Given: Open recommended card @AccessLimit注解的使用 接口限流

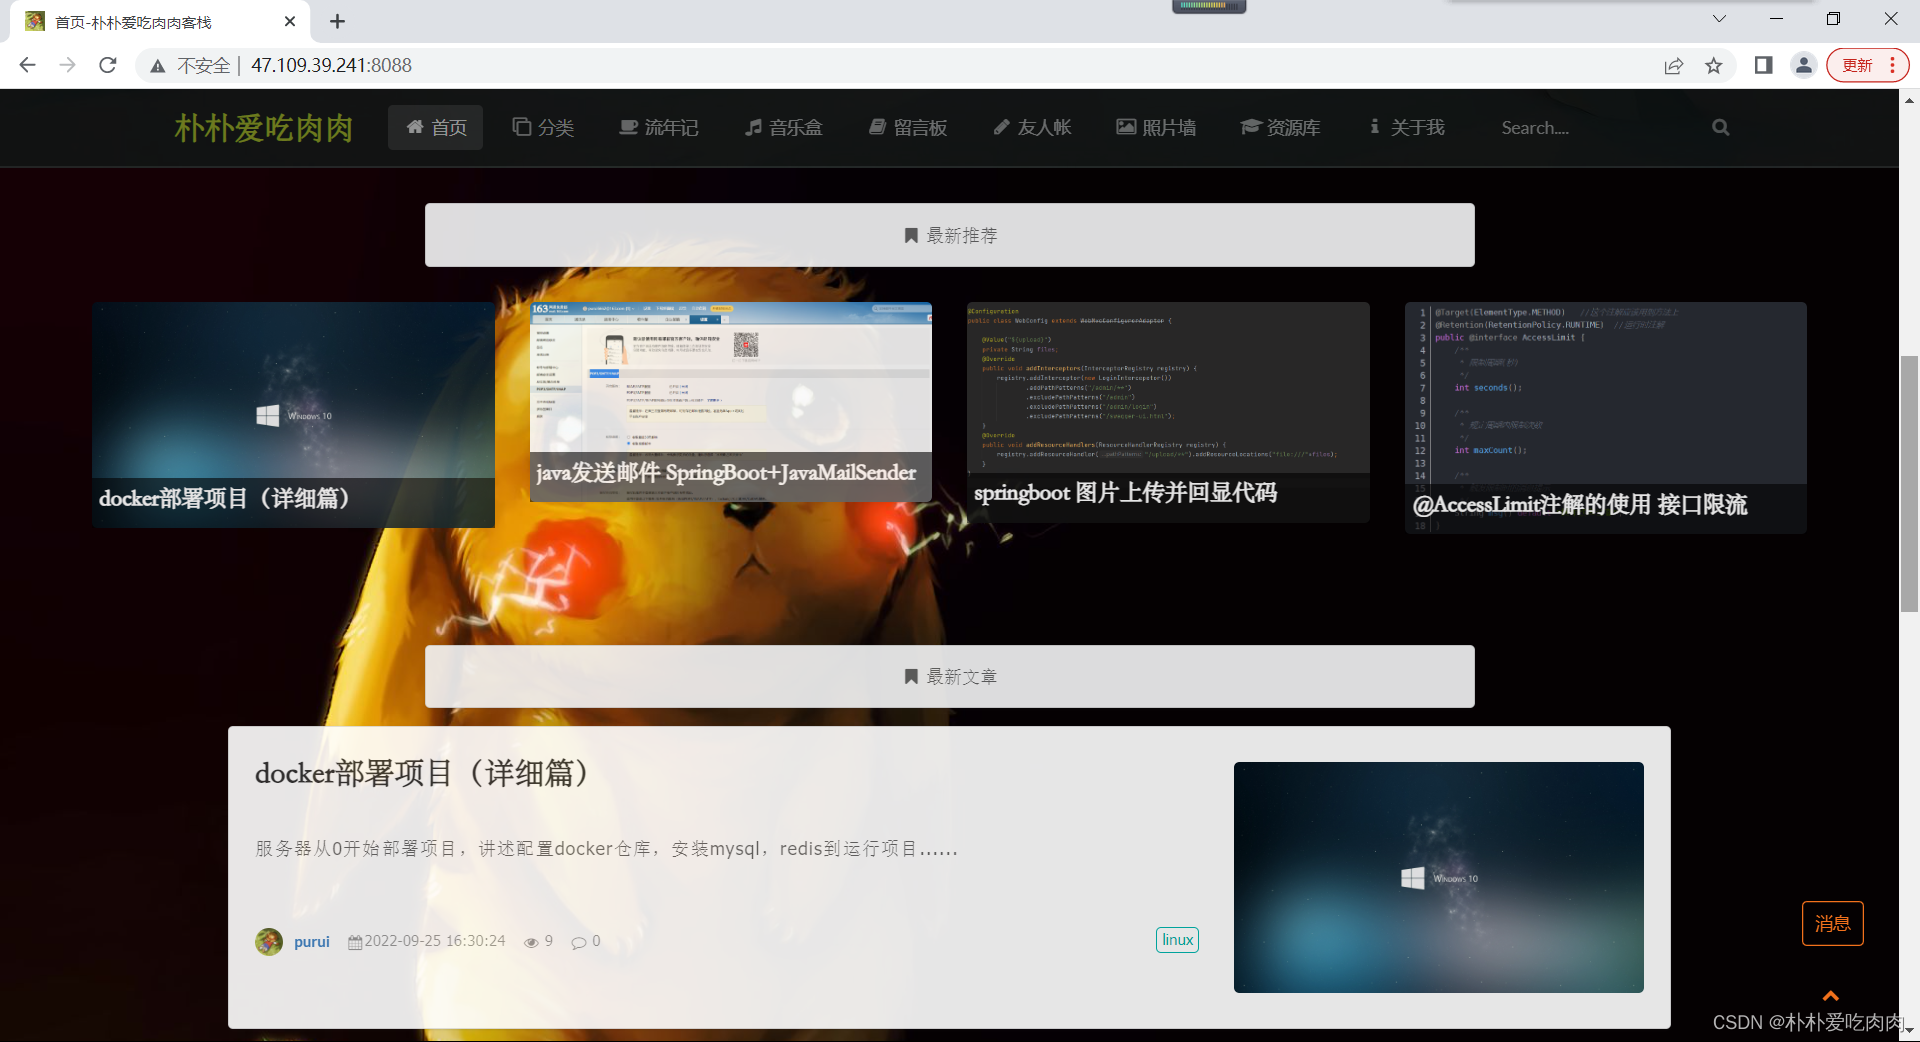Looking at the screenshot, I should point(1606,417).
